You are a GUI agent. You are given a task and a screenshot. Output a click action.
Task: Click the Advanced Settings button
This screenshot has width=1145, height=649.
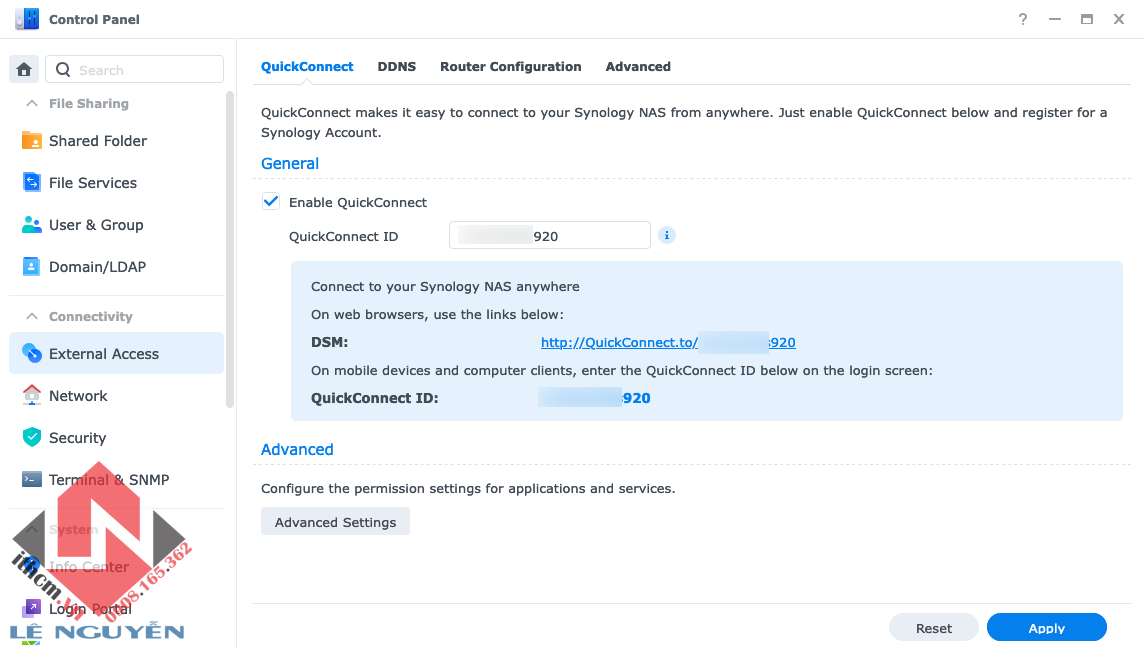[x=335, y=522]
